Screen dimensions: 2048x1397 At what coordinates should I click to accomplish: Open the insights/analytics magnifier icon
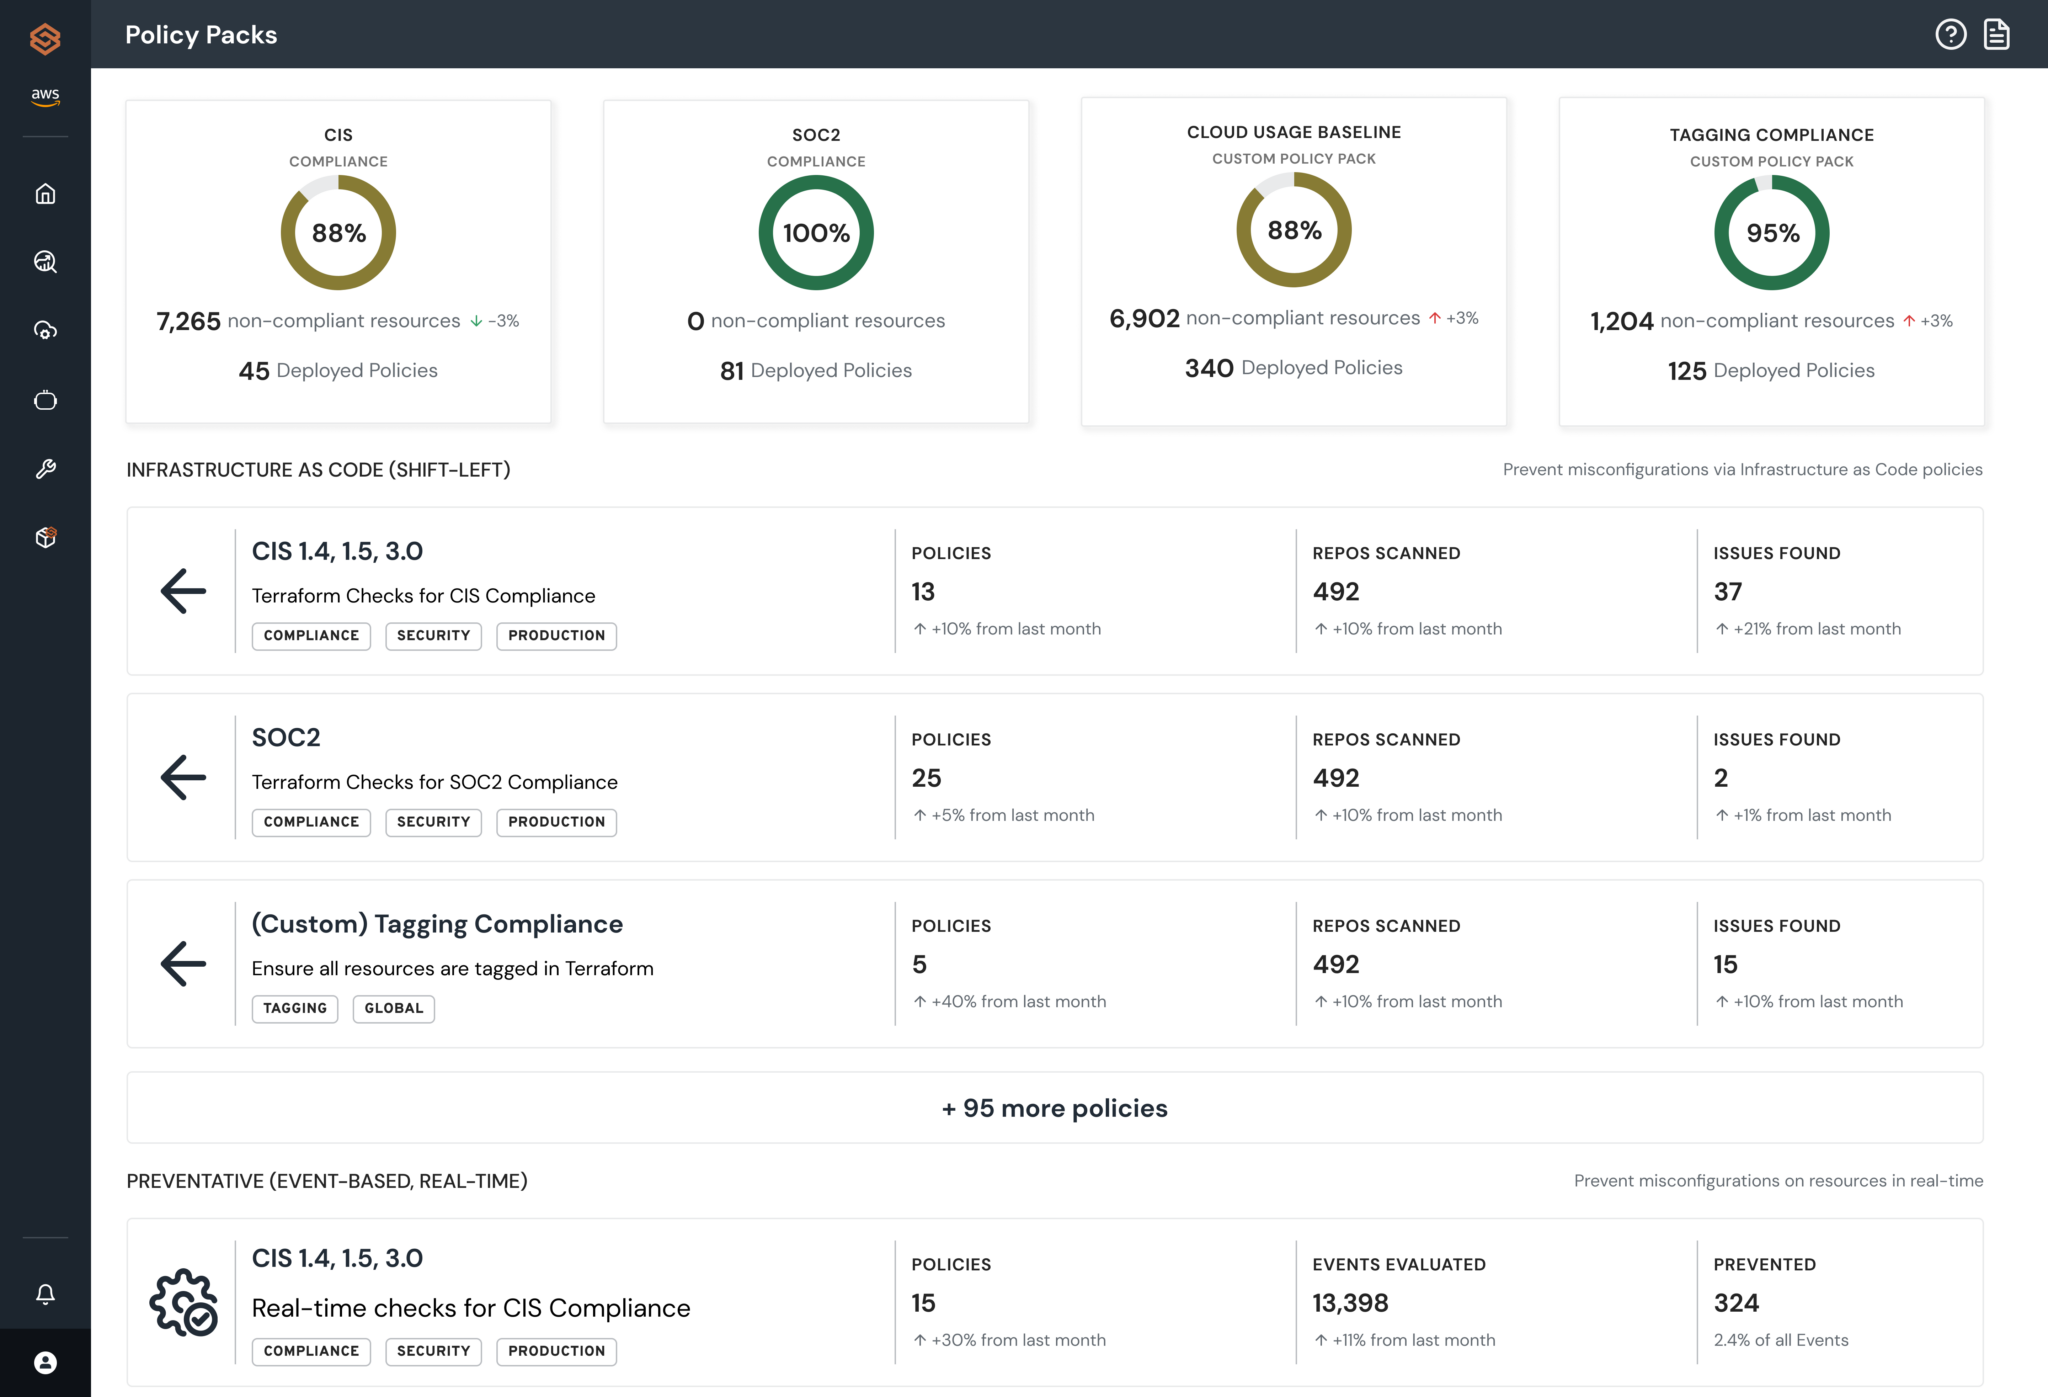click(x=45, y=262)
